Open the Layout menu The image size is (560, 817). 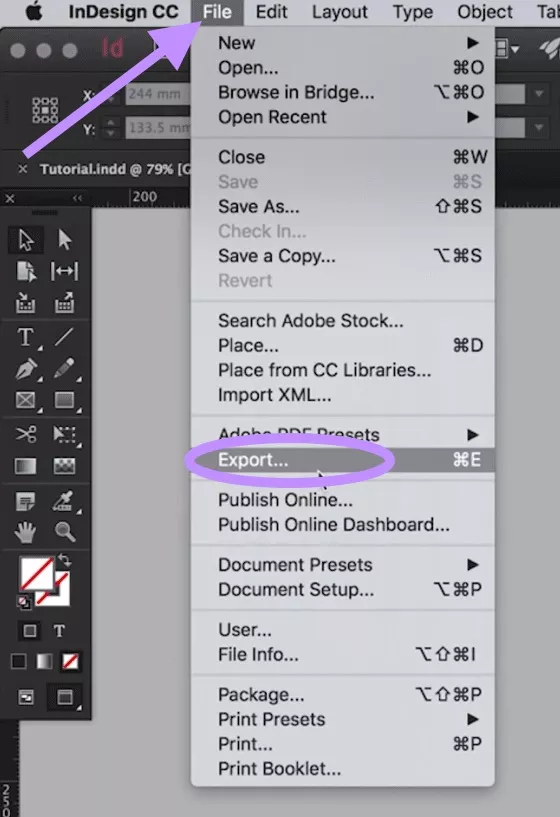pyautogui.click(x=340, y=12)
